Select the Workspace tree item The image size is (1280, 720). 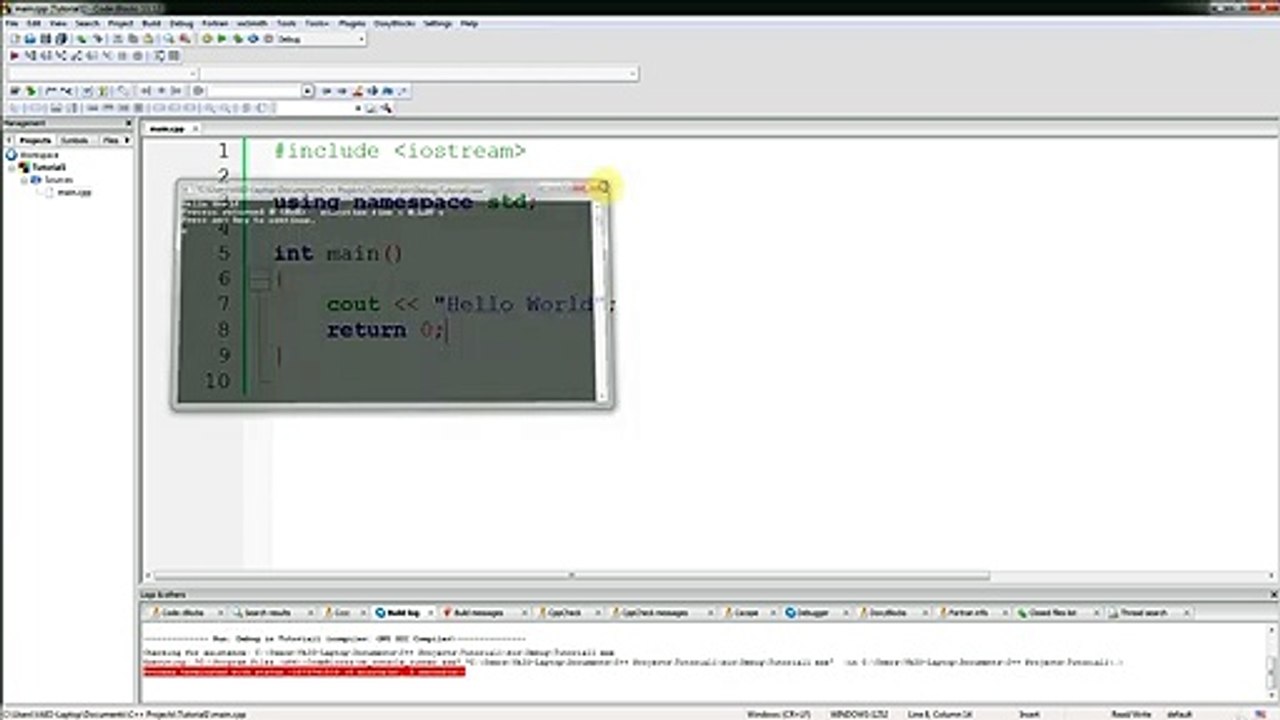[39, 155]
